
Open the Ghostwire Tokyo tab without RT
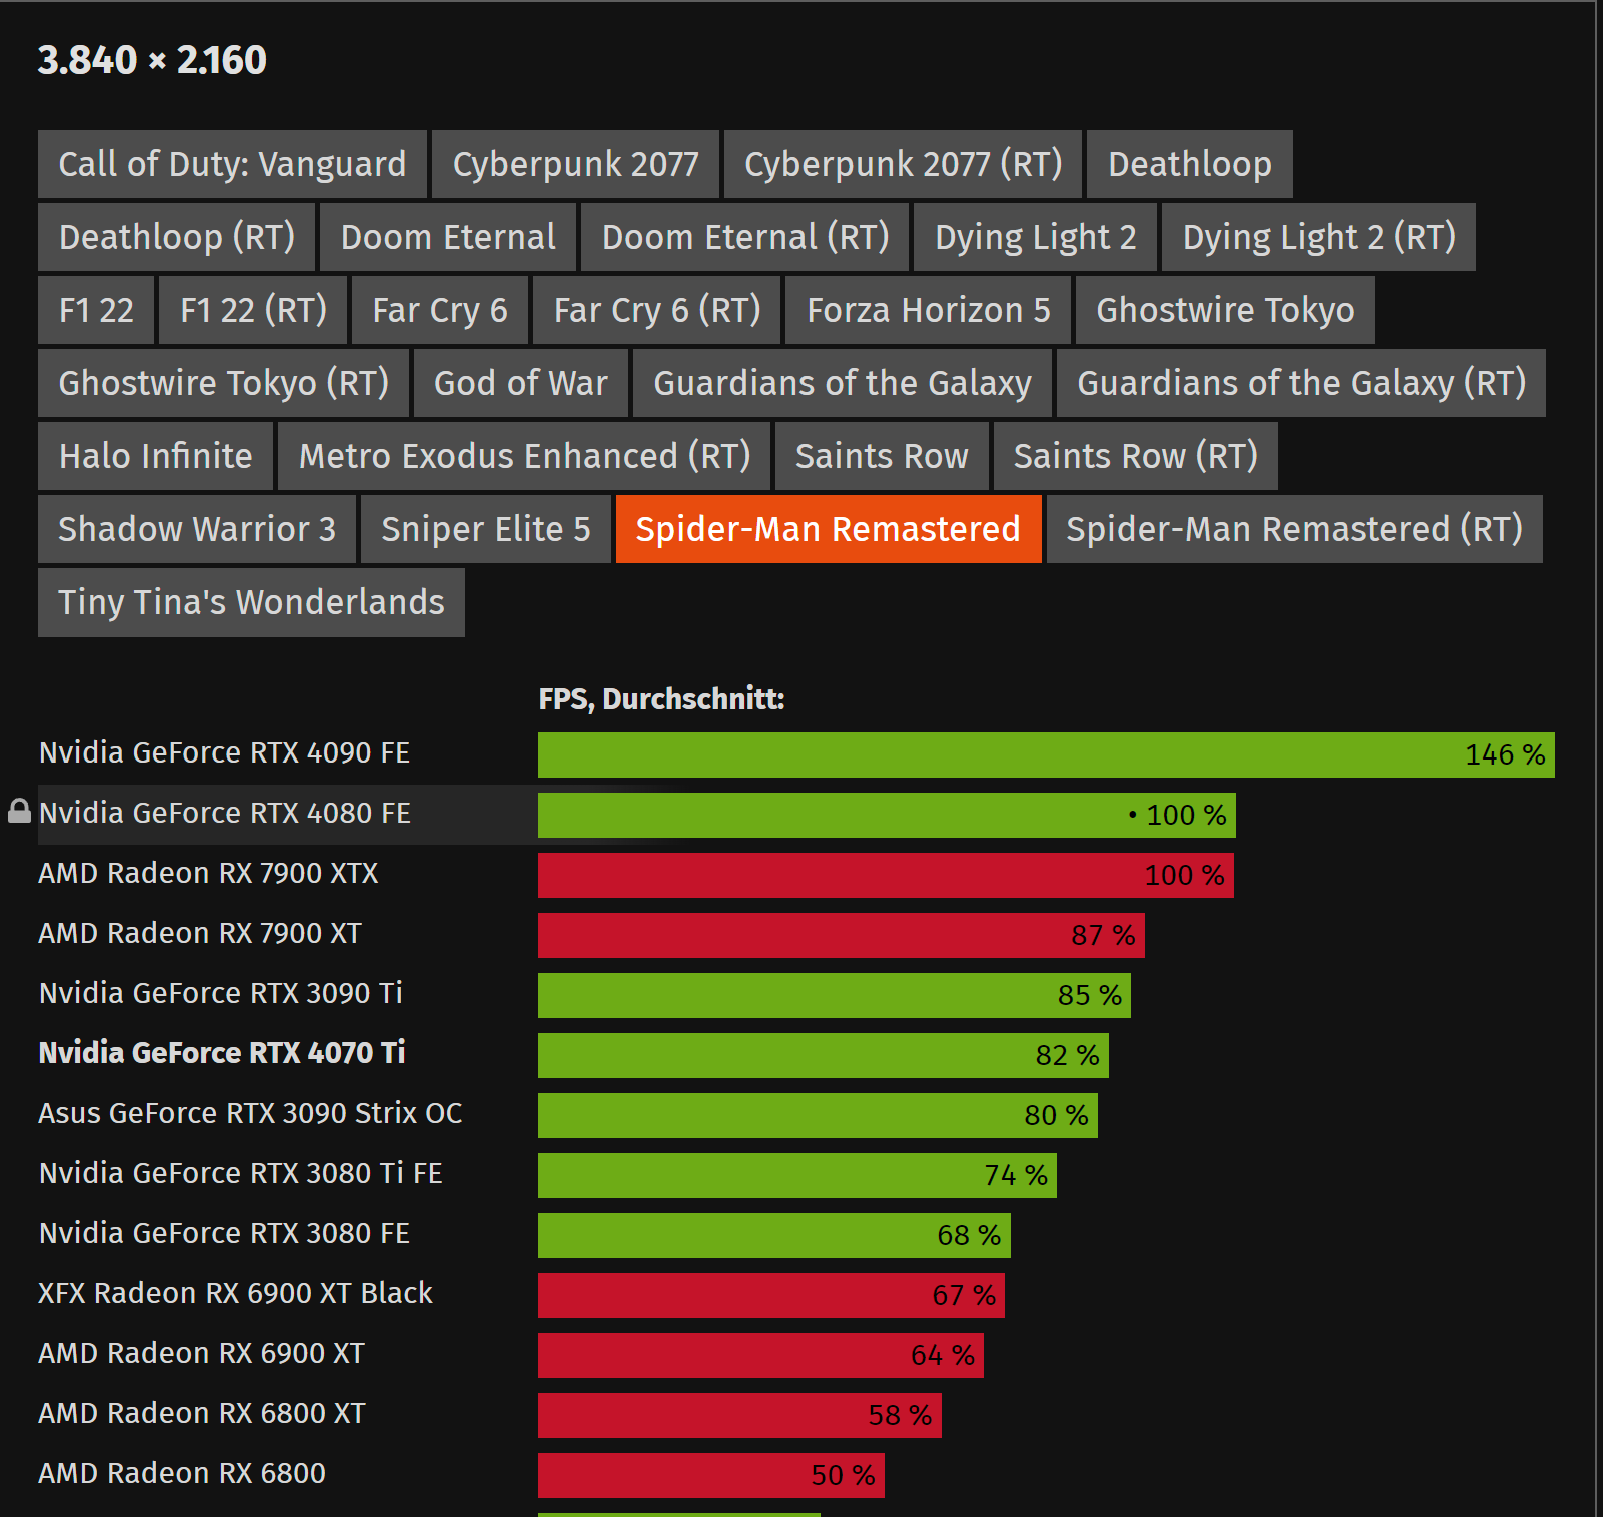pos(1225,310)
